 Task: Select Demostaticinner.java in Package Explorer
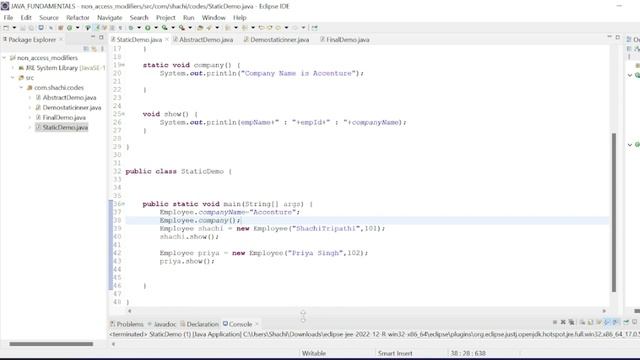pos(72,107)
